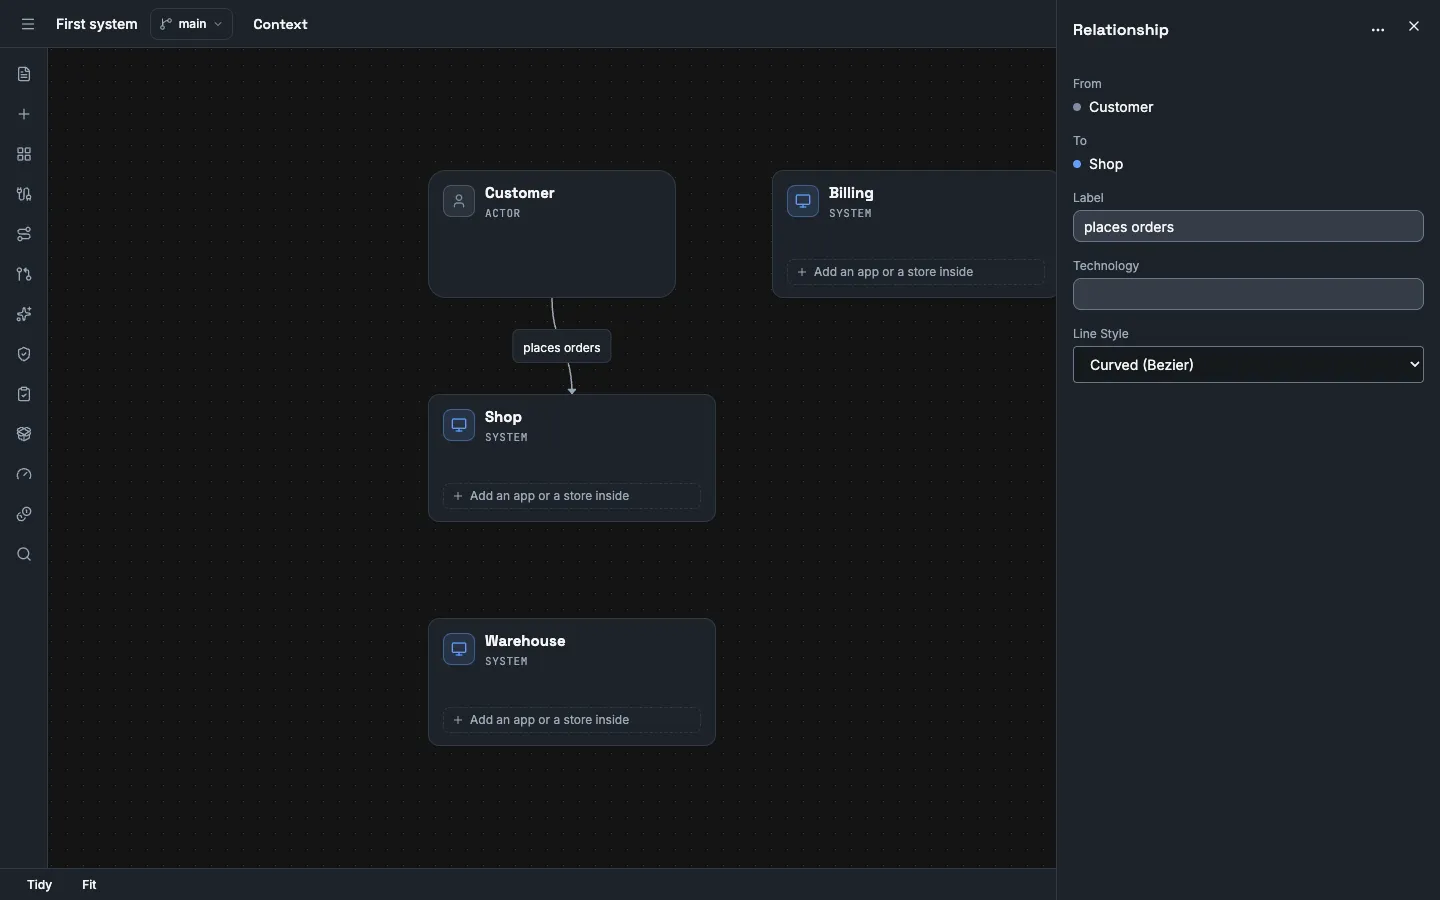1440x900 pixels.
Task: Close the Relationship panel
Action: click(1415, 27)
